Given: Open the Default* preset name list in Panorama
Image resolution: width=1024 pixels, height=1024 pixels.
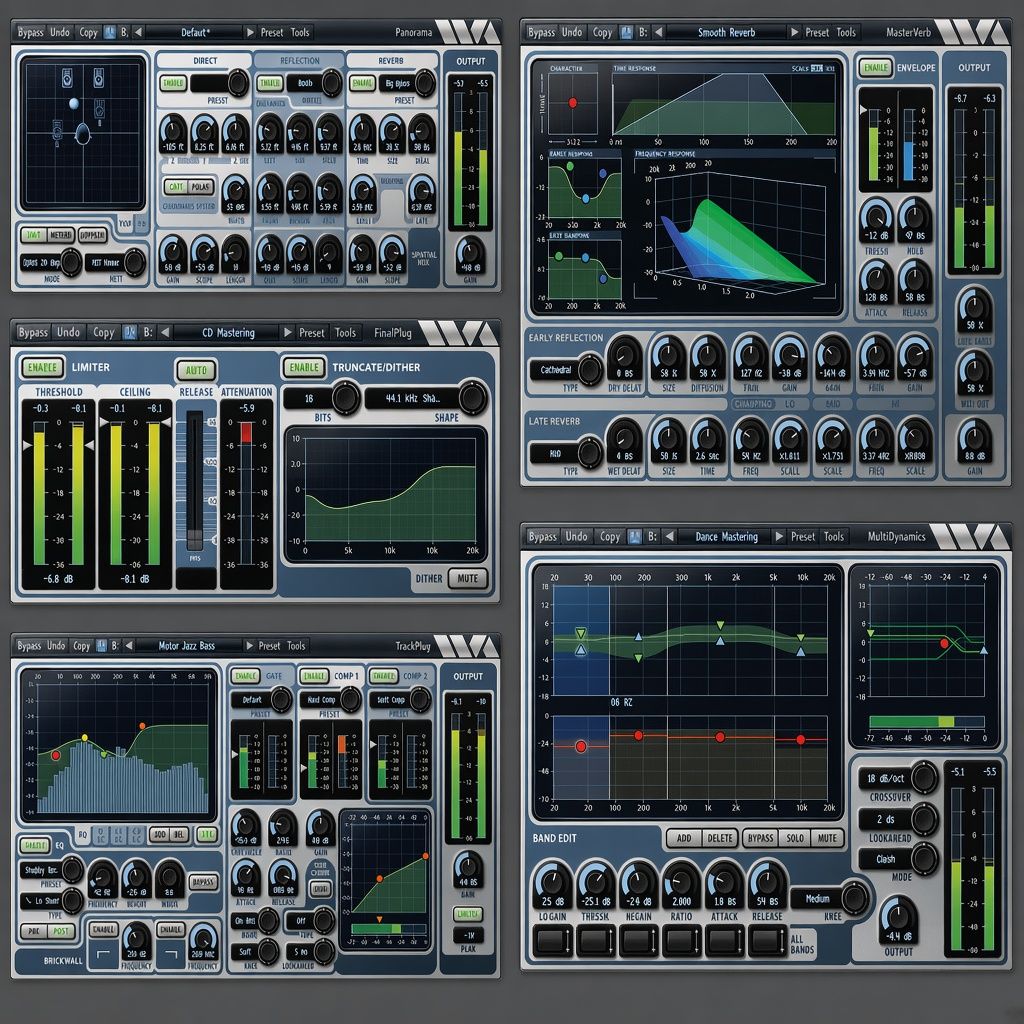Looking at the screenshot, I should [x=194, y=32].
